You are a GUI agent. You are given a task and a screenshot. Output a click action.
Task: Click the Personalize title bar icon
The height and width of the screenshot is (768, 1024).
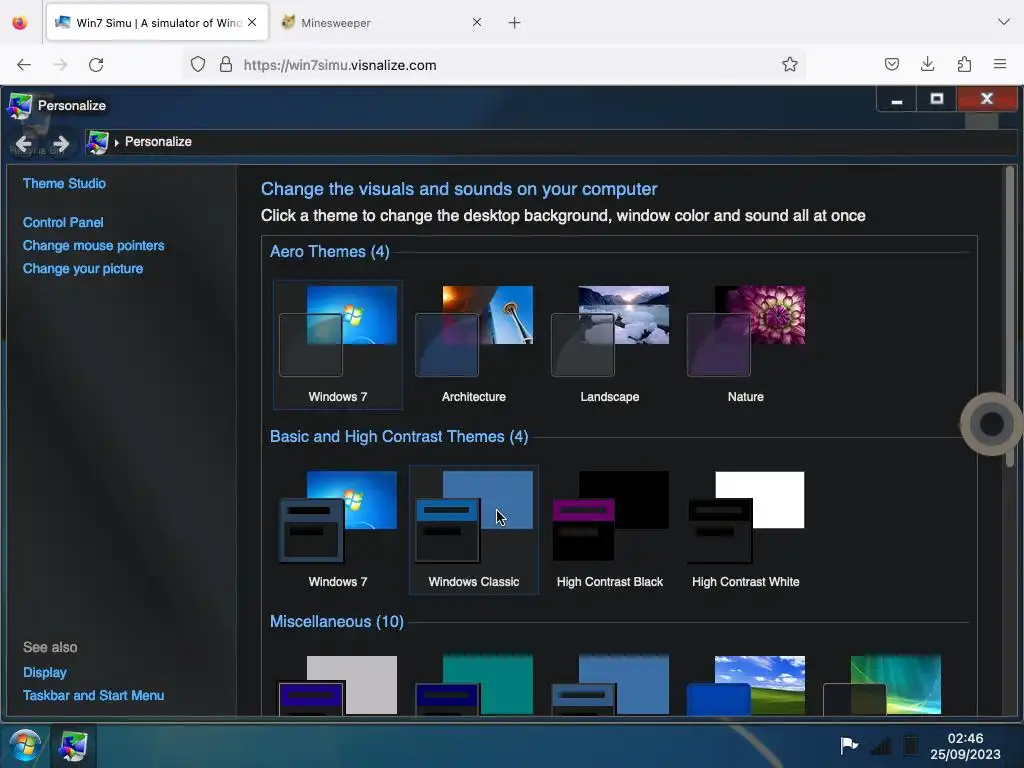(20, 106)
